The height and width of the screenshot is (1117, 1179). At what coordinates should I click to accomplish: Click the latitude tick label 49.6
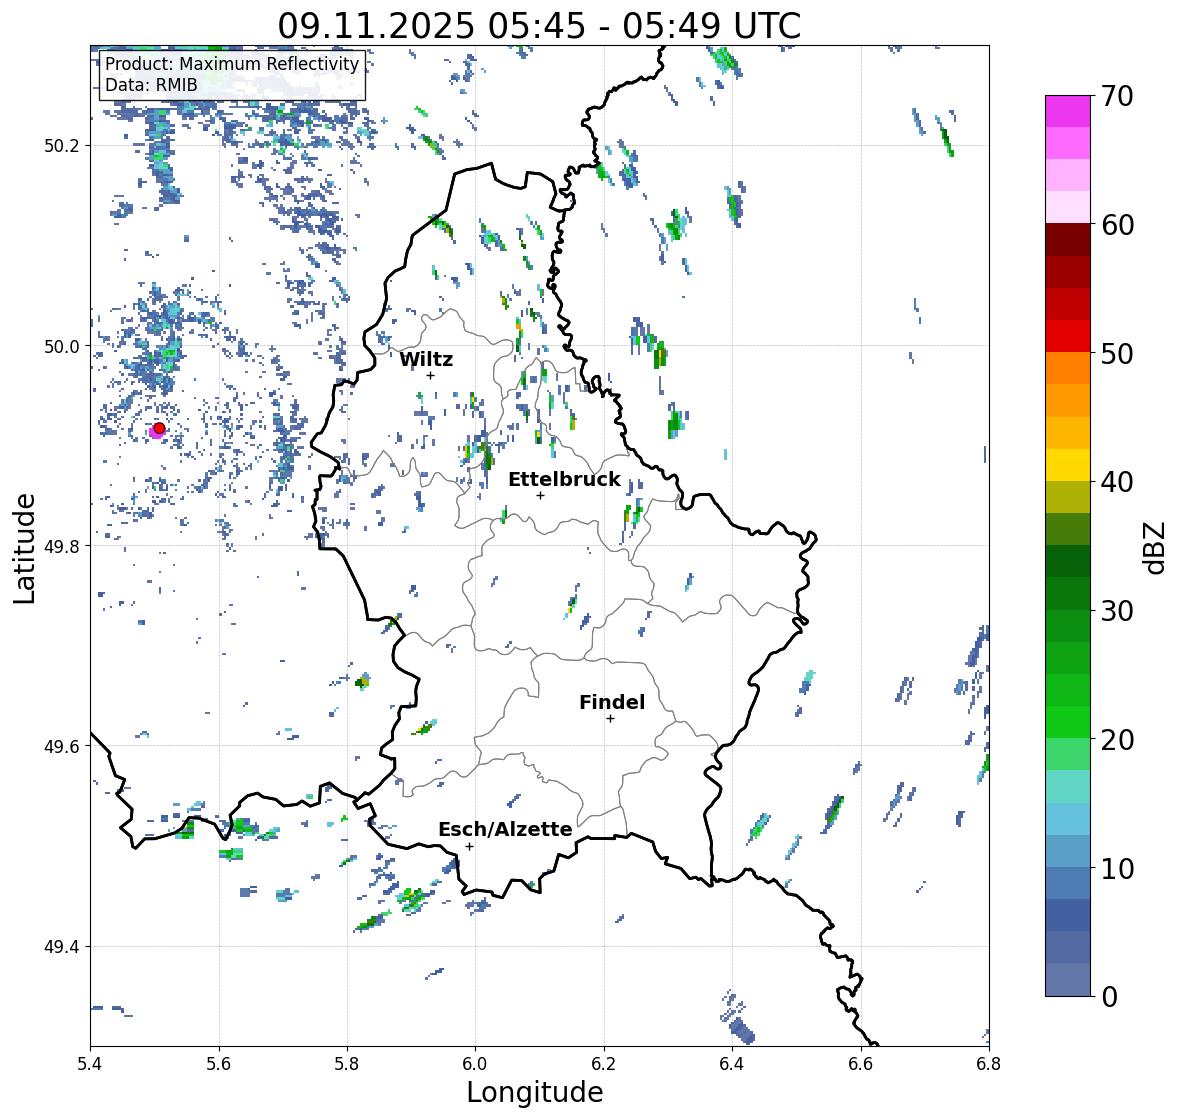(x=62, y=746)
